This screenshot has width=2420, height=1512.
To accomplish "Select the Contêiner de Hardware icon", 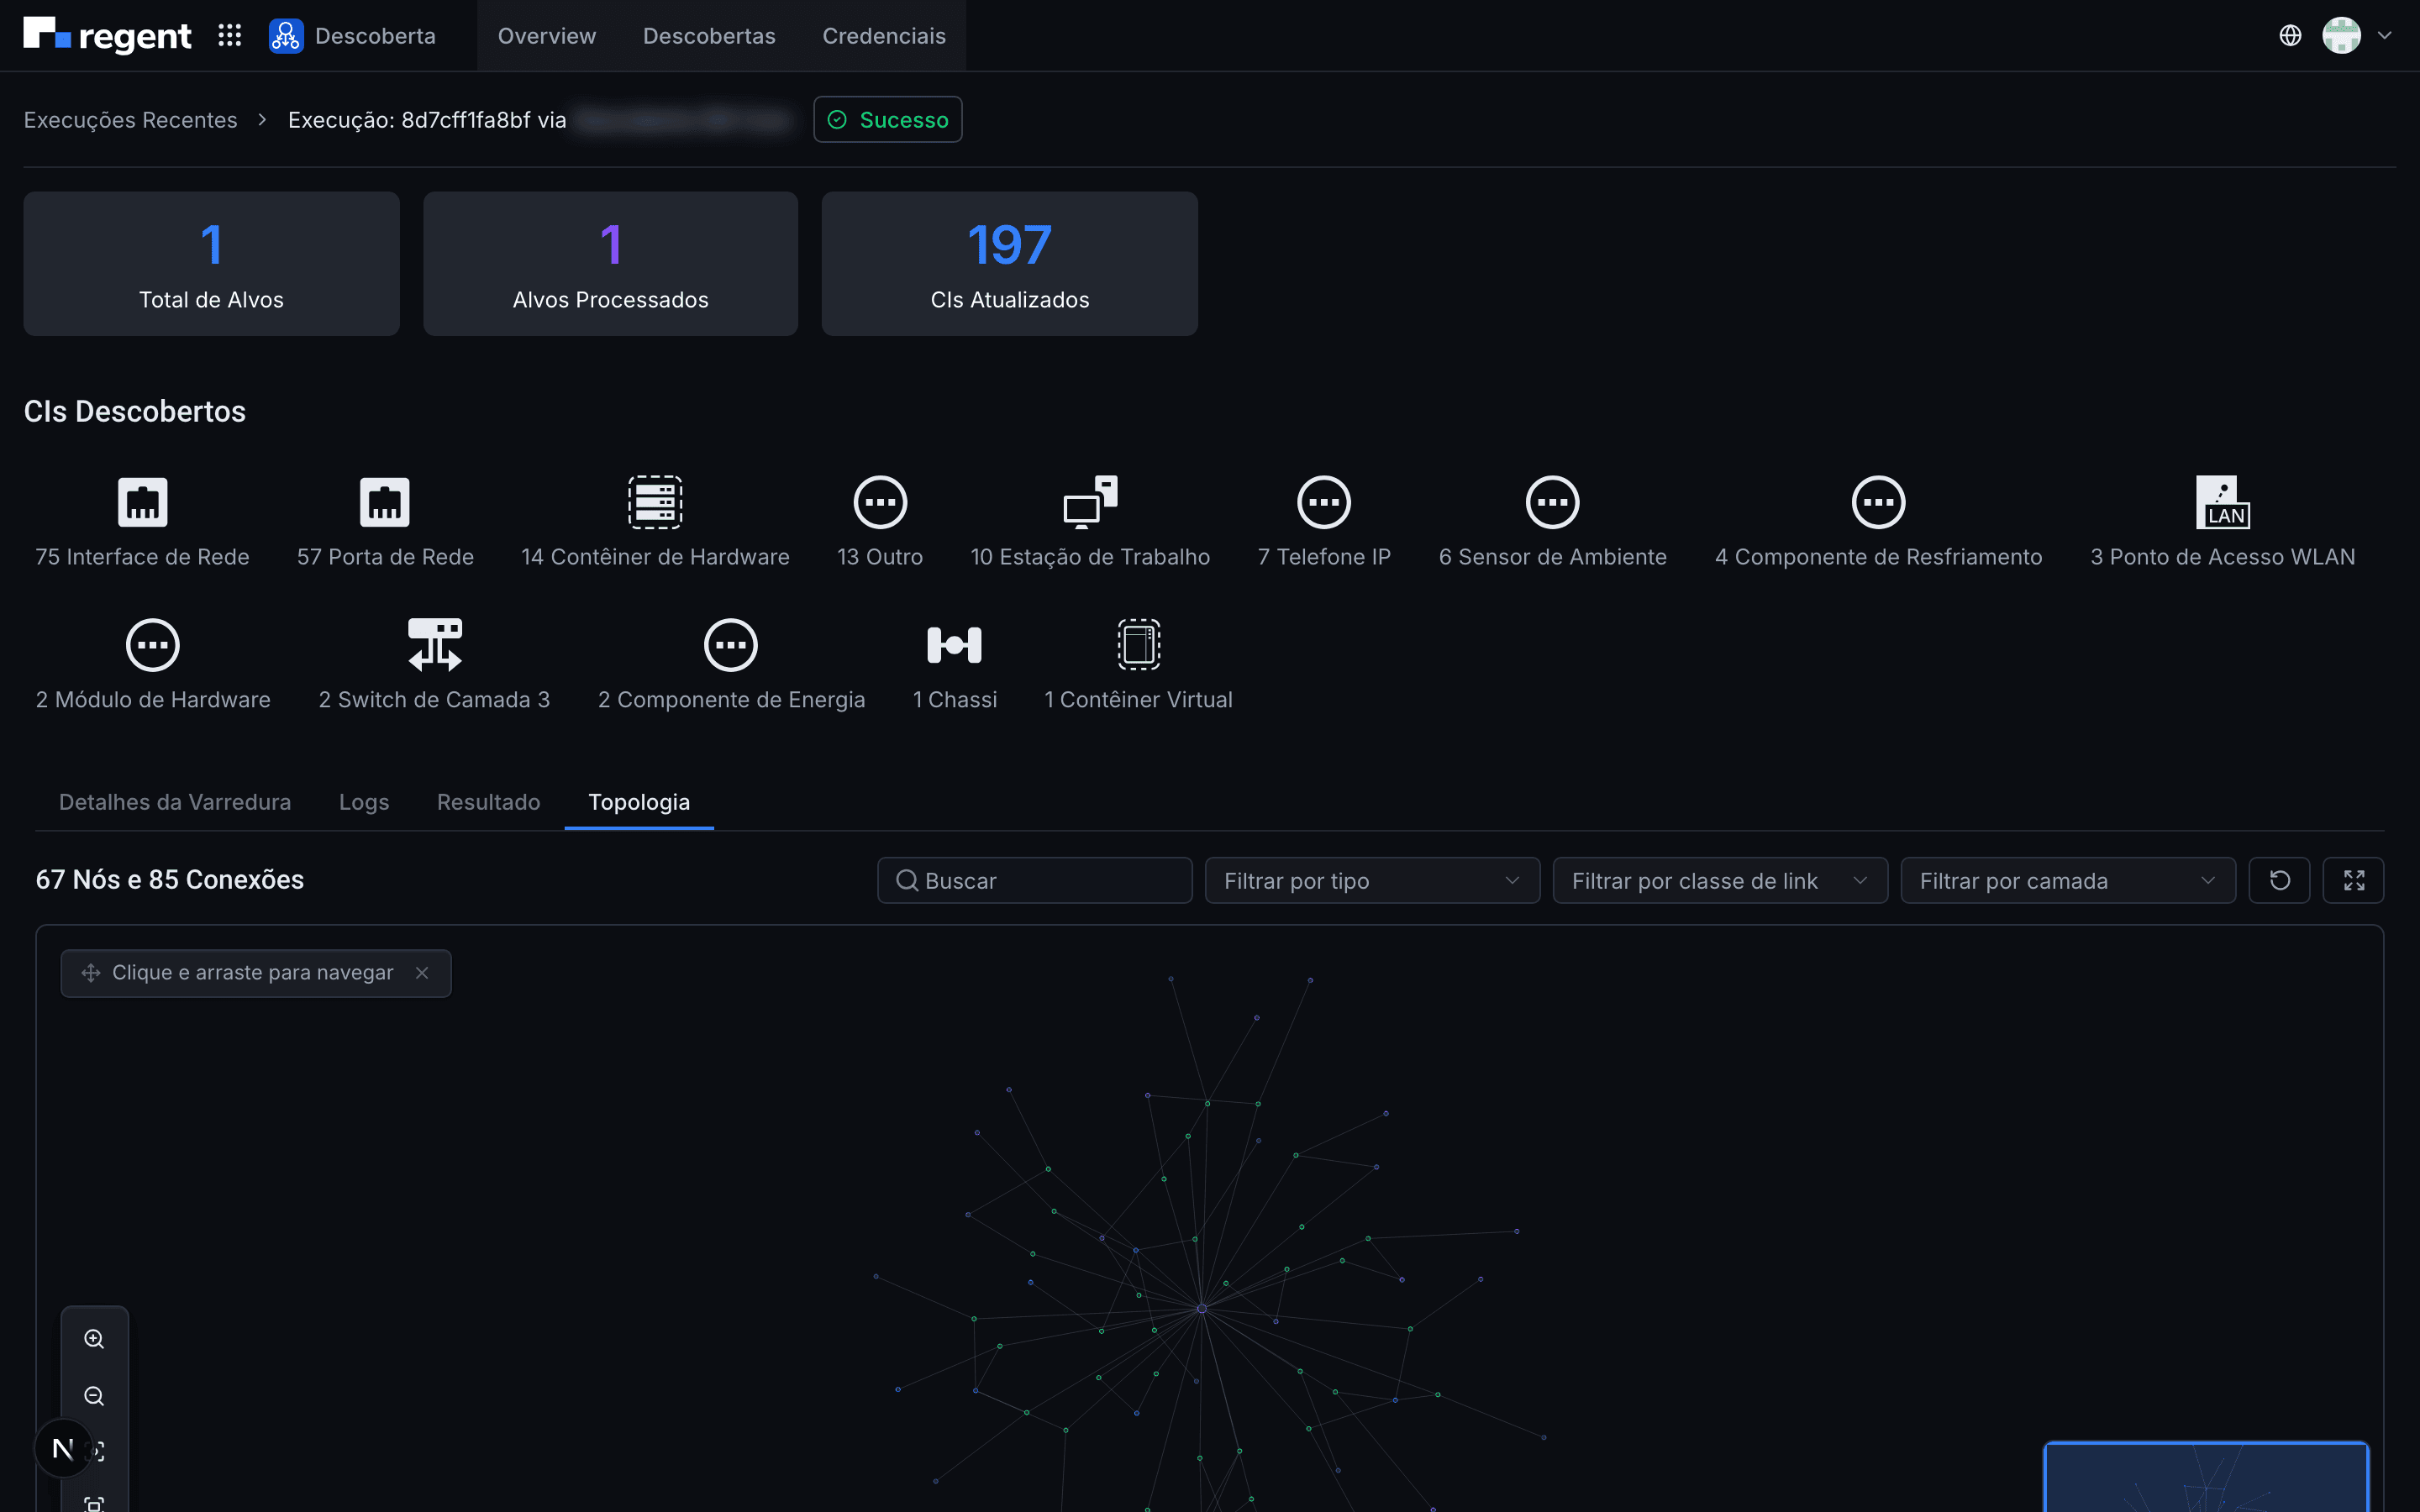I will [x=655, y=502].
